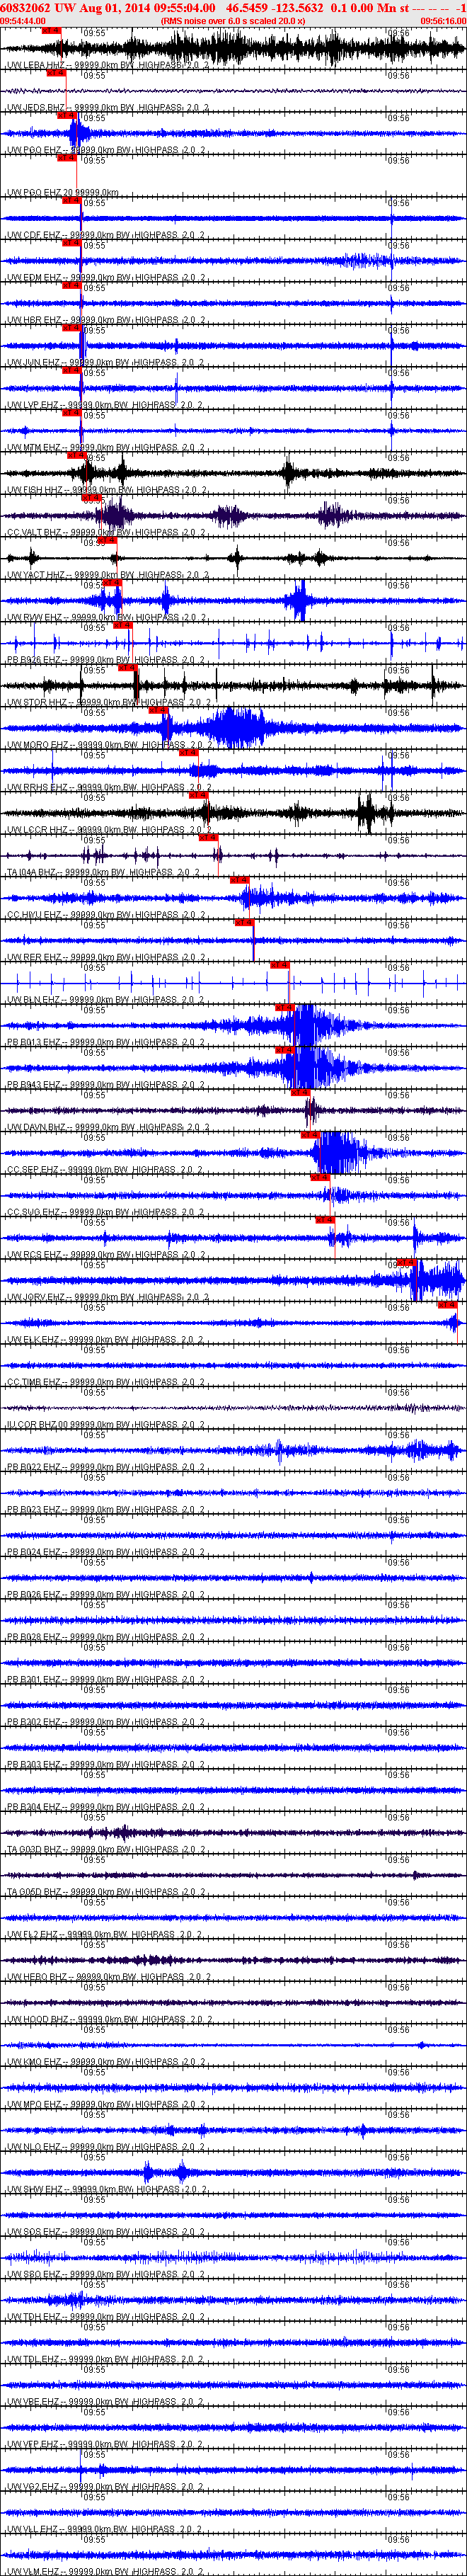Select the CC VALT BHZ station label
The width and height of the screenshot is (467, 2576).
(x=34, y=533)
